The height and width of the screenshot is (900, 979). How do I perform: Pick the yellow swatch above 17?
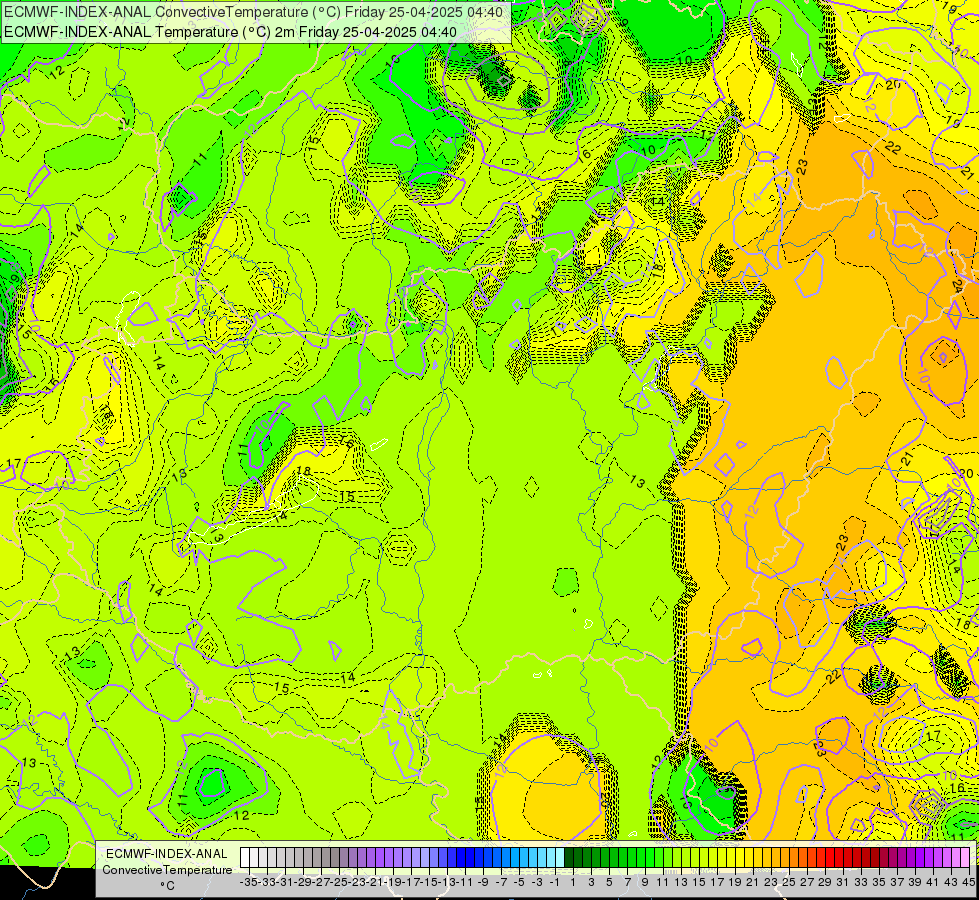[x=712, y=858]
